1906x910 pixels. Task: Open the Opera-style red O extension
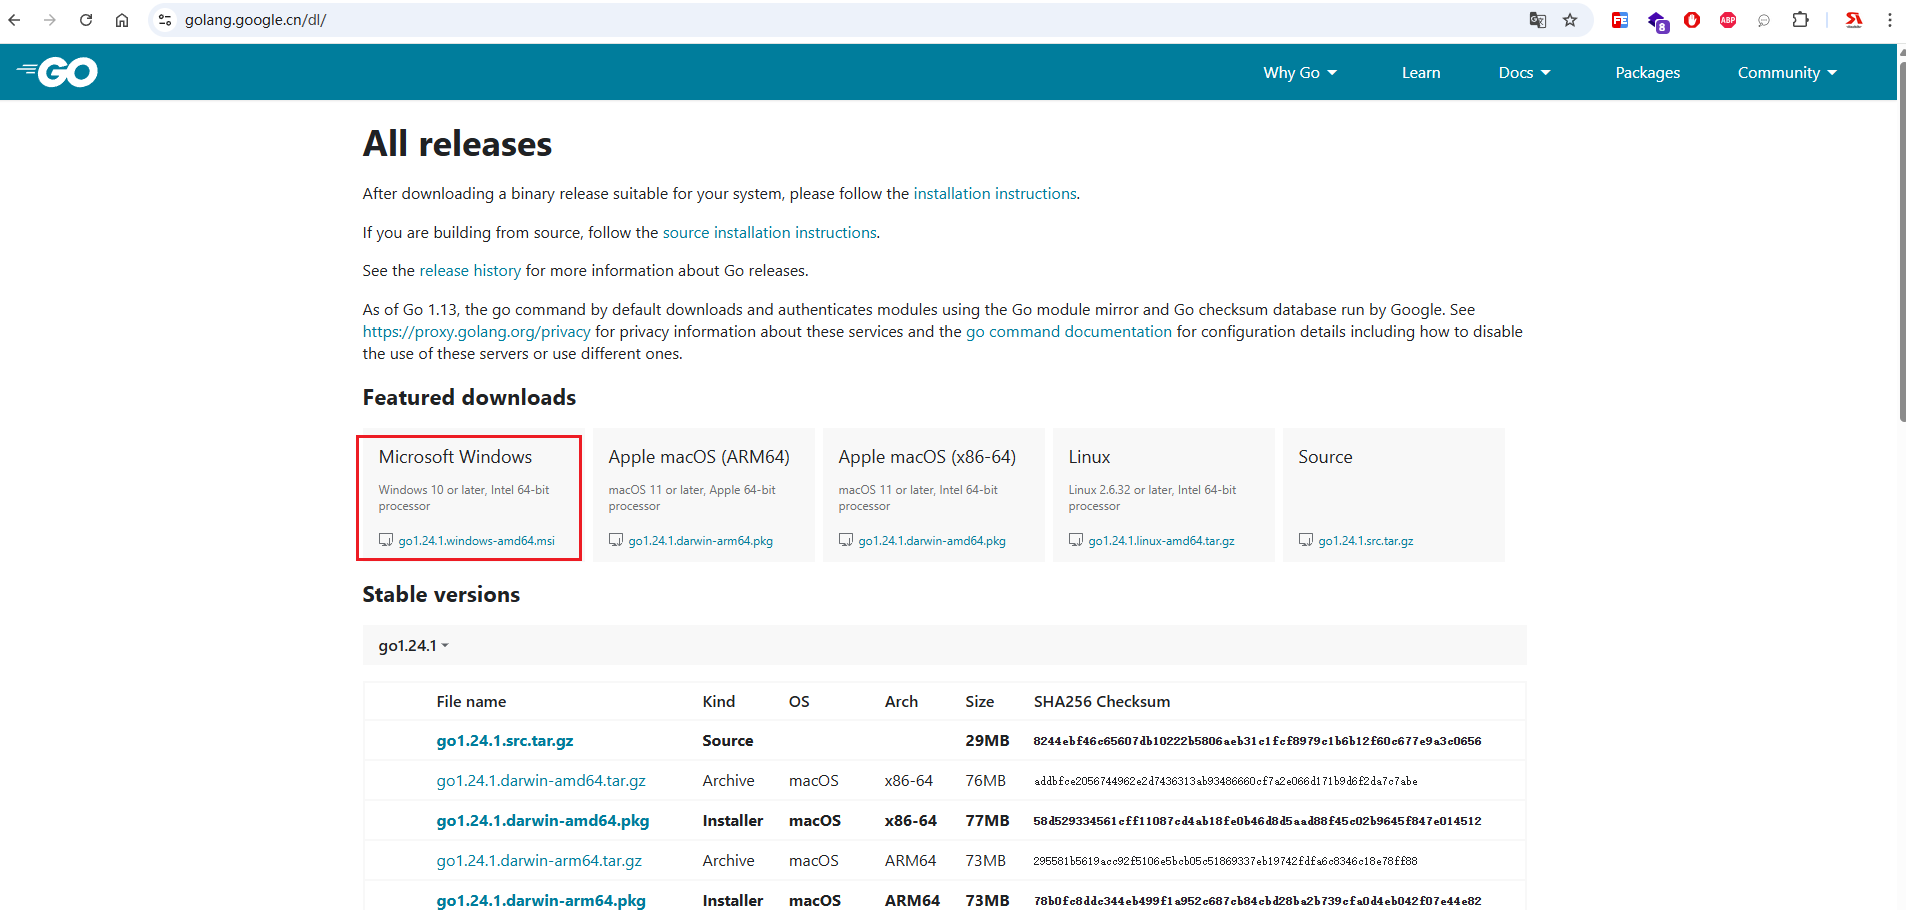(1692, 20)
